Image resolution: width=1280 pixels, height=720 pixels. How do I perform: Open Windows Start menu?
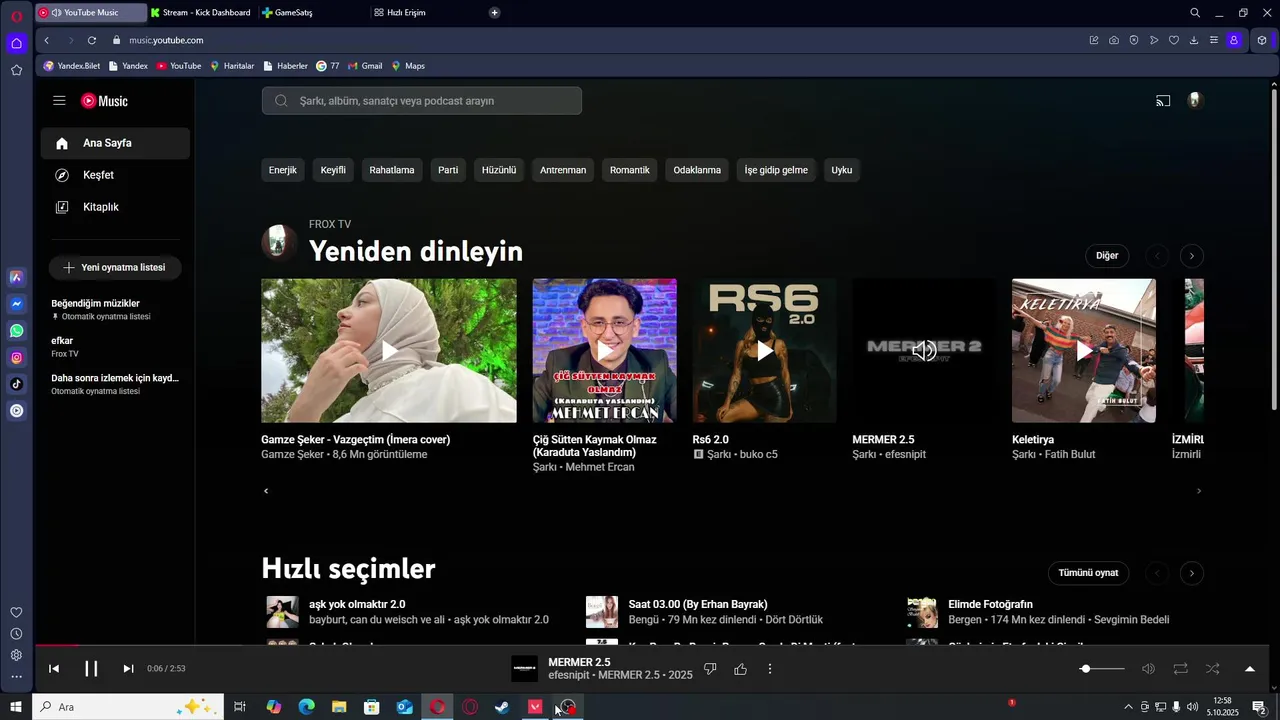tap(15, 707)
